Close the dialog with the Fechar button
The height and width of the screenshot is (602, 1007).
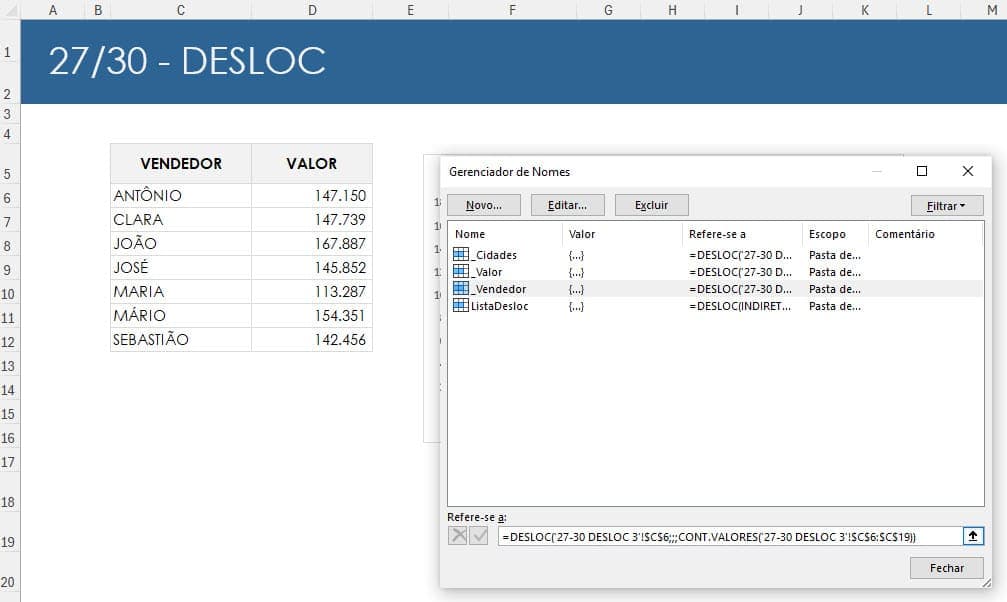pyautogui.click(x=946, y=568)
